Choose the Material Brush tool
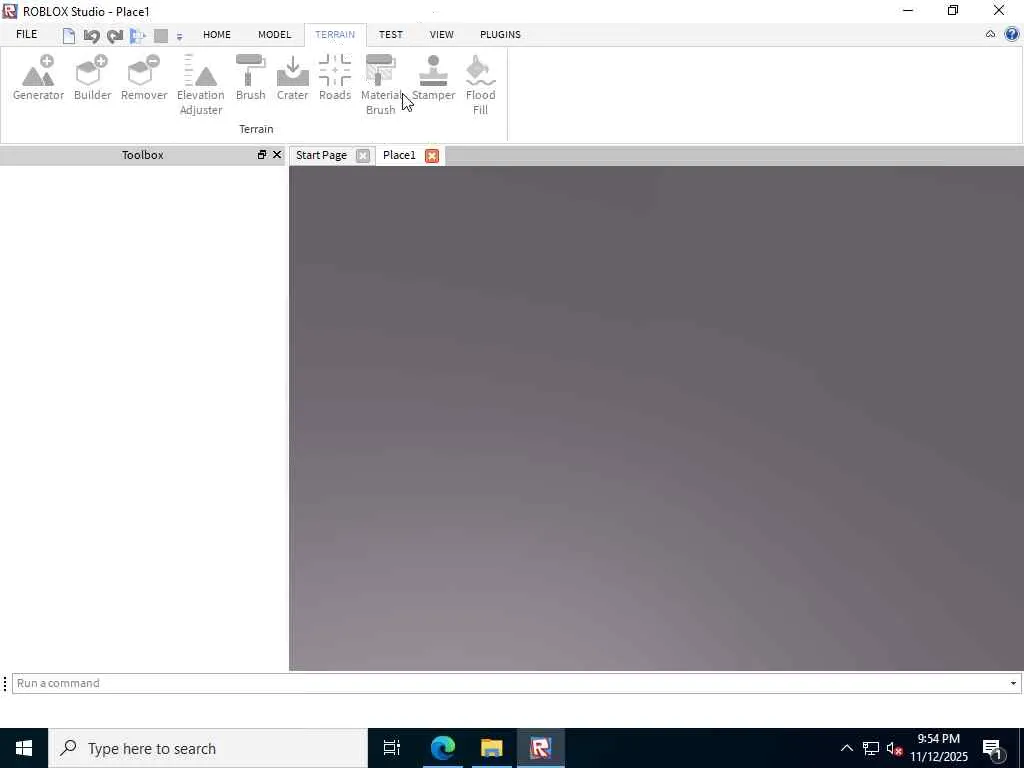The image size is (1024, 768). pyautogui.click(x=381, y=85)
